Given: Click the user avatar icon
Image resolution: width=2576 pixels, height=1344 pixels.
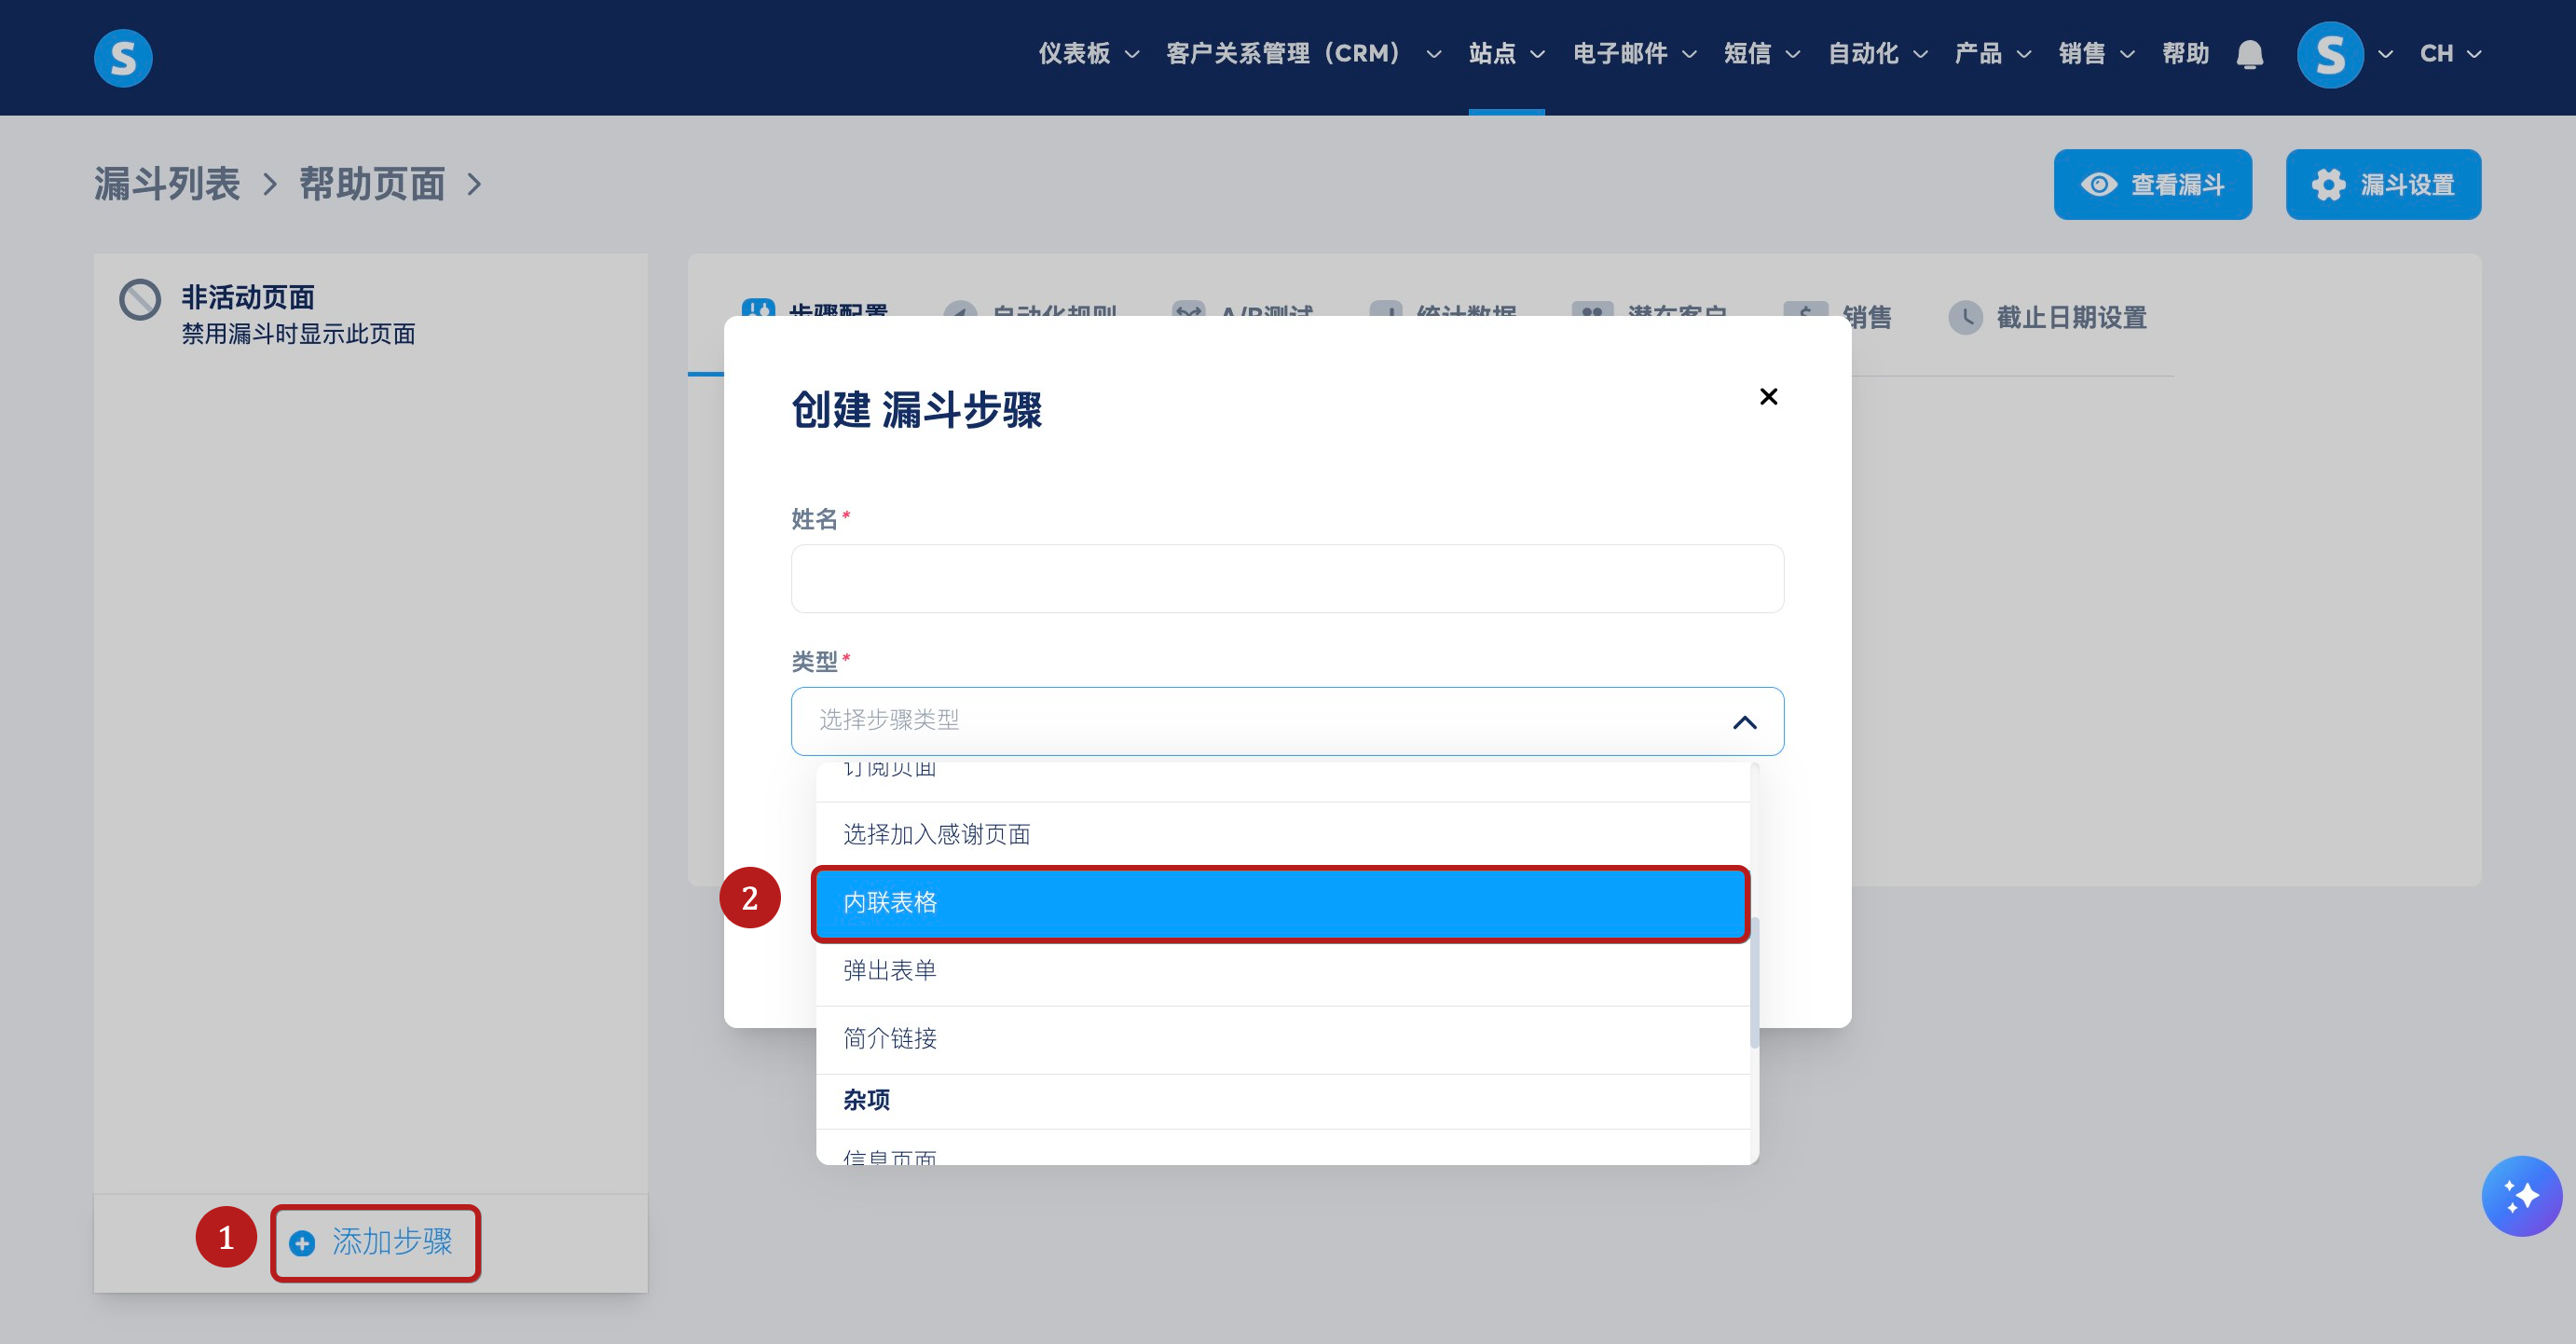Looking at the screenshot, I should pyautogui.click(x=2330, y=54).
